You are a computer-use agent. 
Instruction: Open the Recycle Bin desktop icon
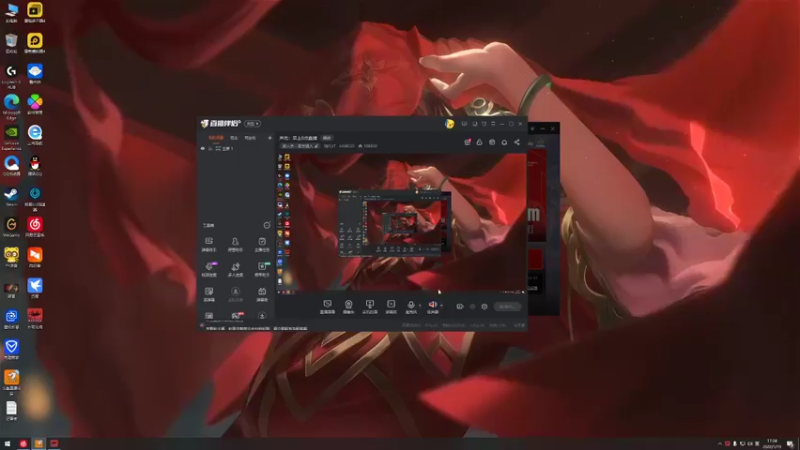point(11,43)
